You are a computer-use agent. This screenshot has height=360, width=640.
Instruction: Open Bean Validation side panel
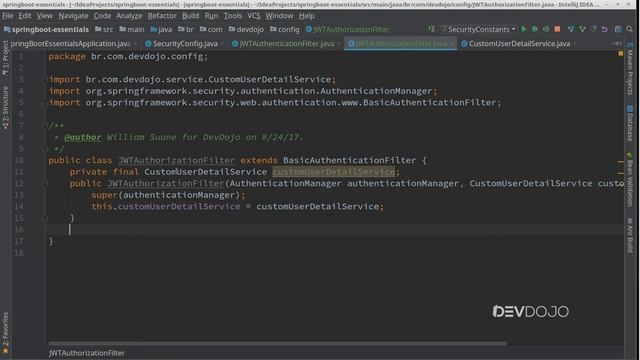pyautogui.click(x=630, y=180)
